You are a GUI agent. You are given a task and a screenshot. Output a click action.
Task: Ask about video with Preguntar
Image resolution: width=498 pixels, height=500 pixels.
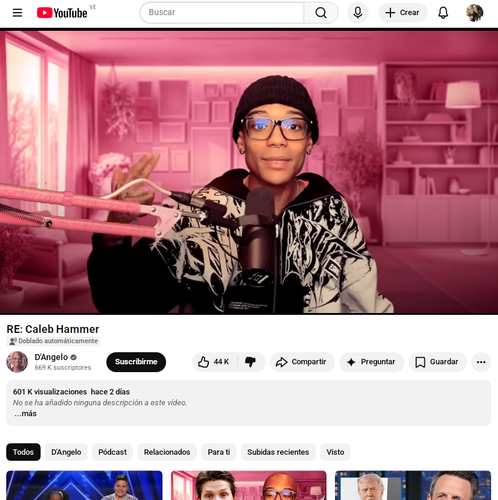(372, 362)
